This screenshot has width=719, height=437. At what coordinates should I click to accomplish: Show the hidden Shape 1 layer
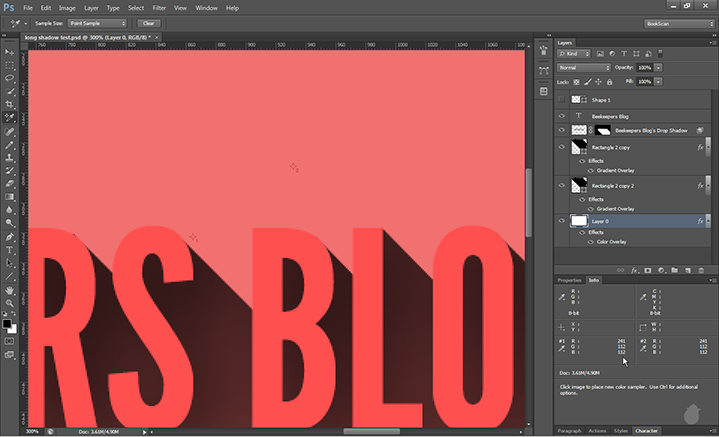(x=562, y=100)
